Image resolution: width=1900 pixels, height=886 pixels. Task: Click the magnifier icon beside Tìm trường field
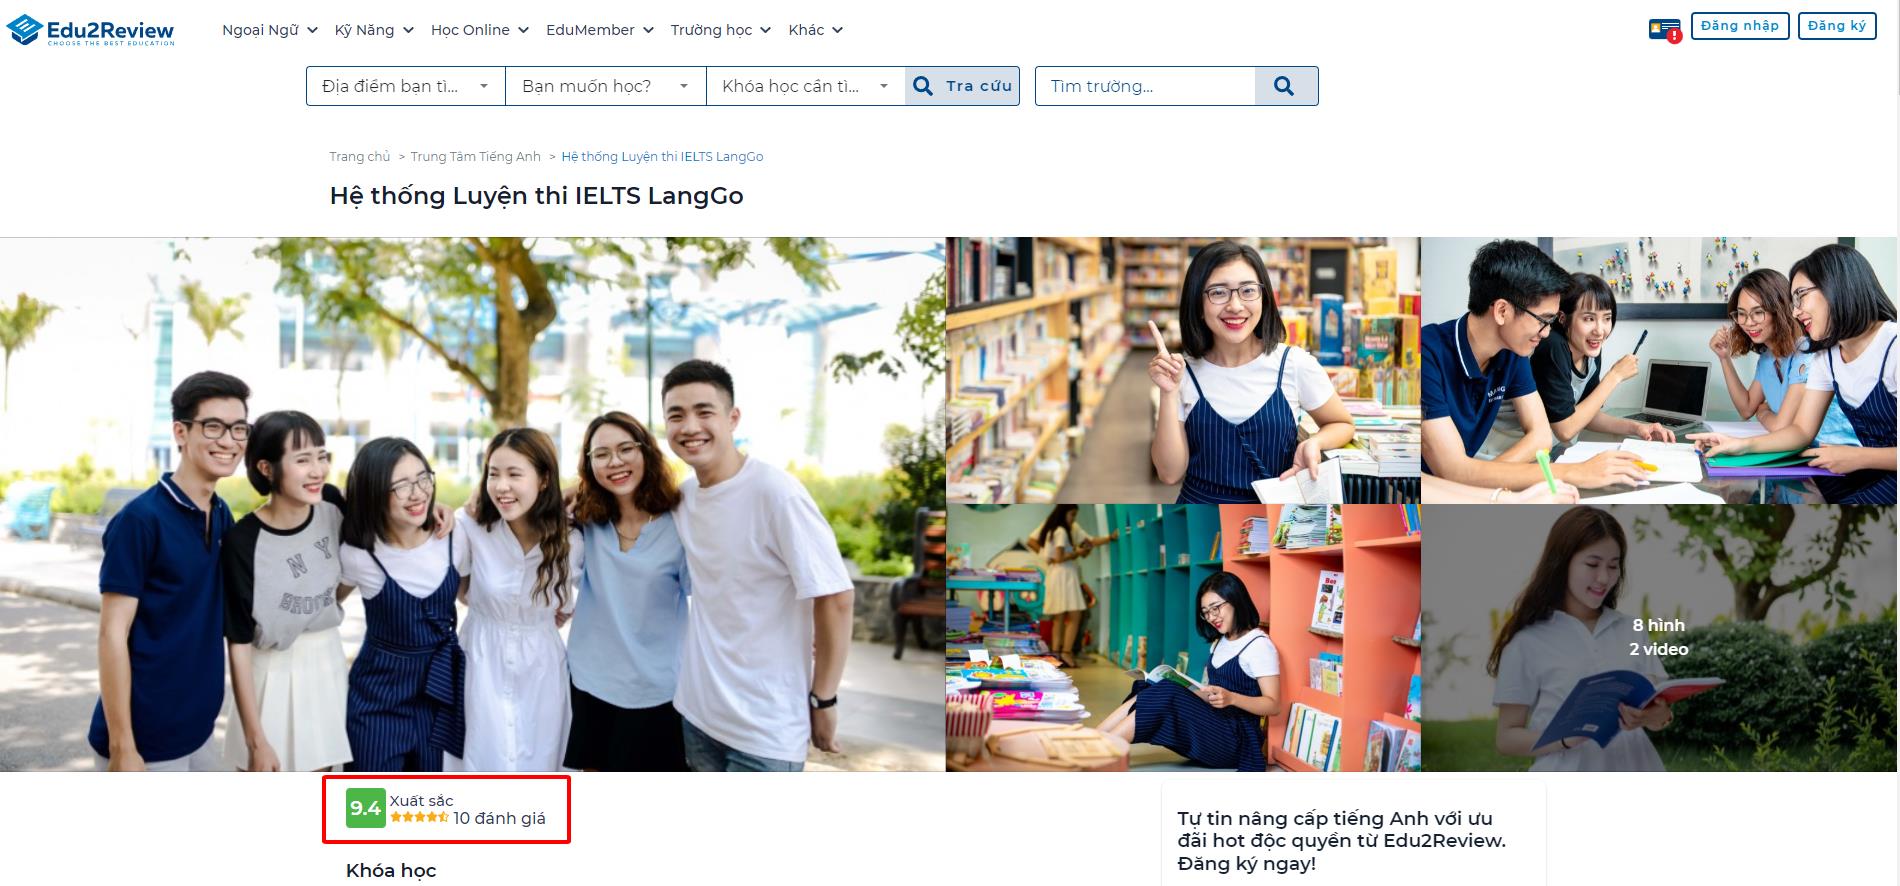[x=1285, y=86]
